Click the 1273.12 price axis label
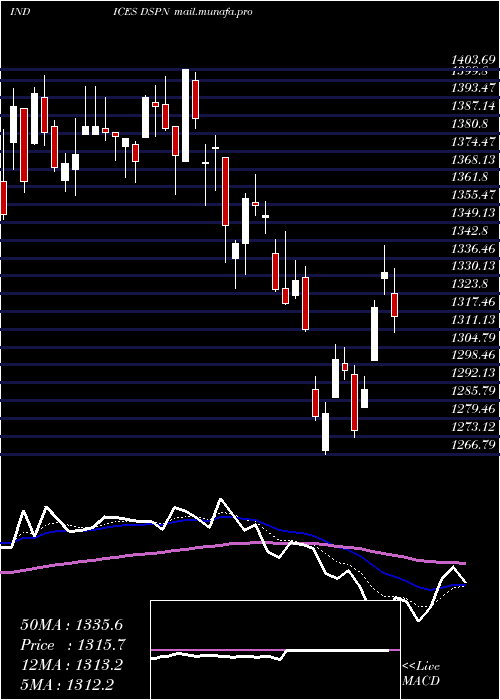500x700 pixels. (x=473, y=426)
